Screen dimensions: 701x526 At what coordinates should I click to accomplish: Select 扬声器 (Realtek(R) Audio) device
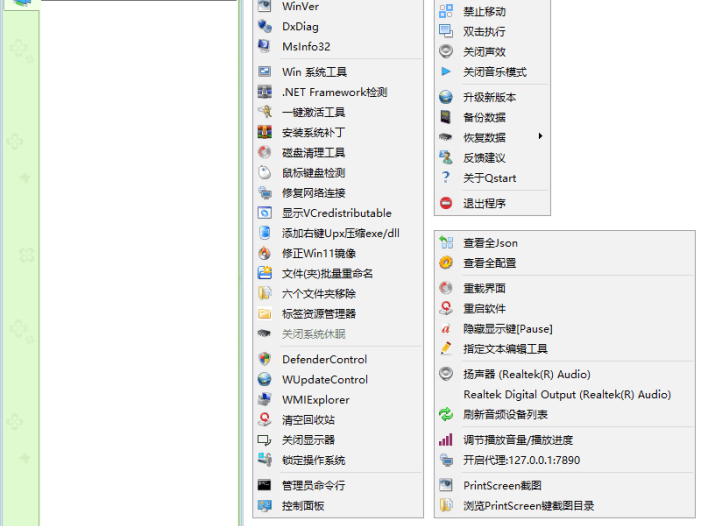coord(565,374)
